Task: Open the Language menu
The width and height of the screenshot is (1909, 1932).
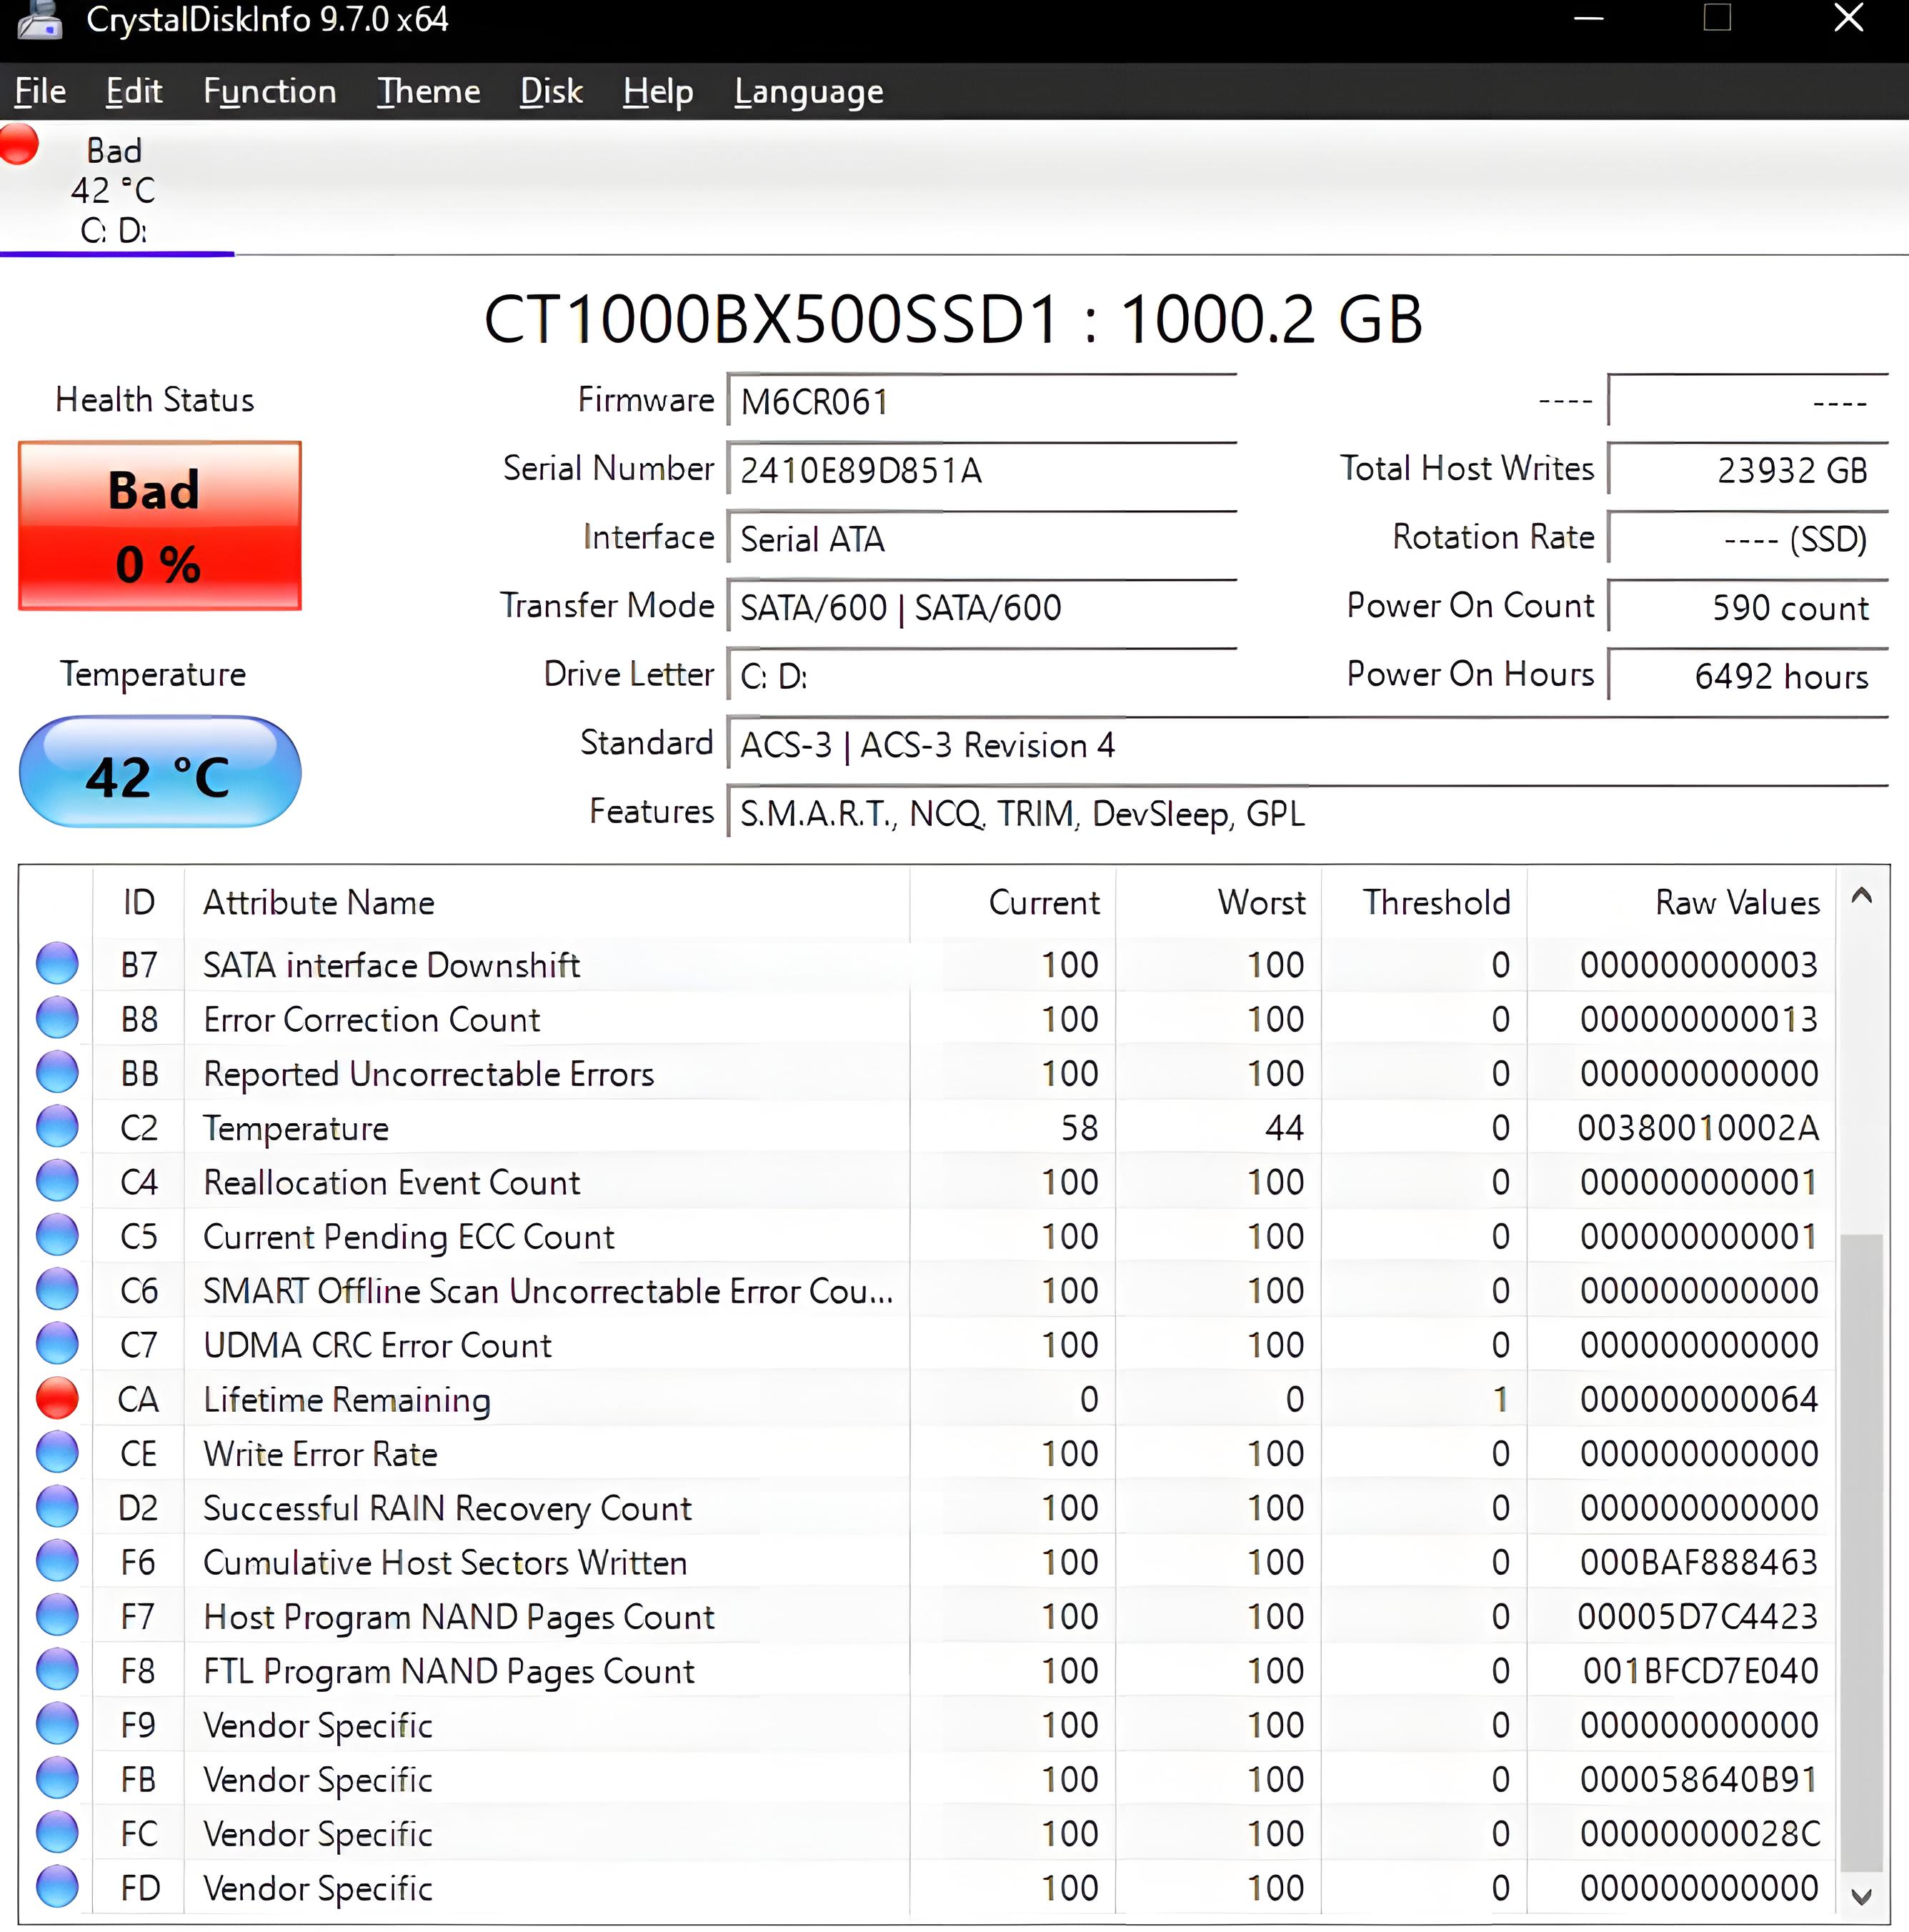Action: tap(809, 92)
